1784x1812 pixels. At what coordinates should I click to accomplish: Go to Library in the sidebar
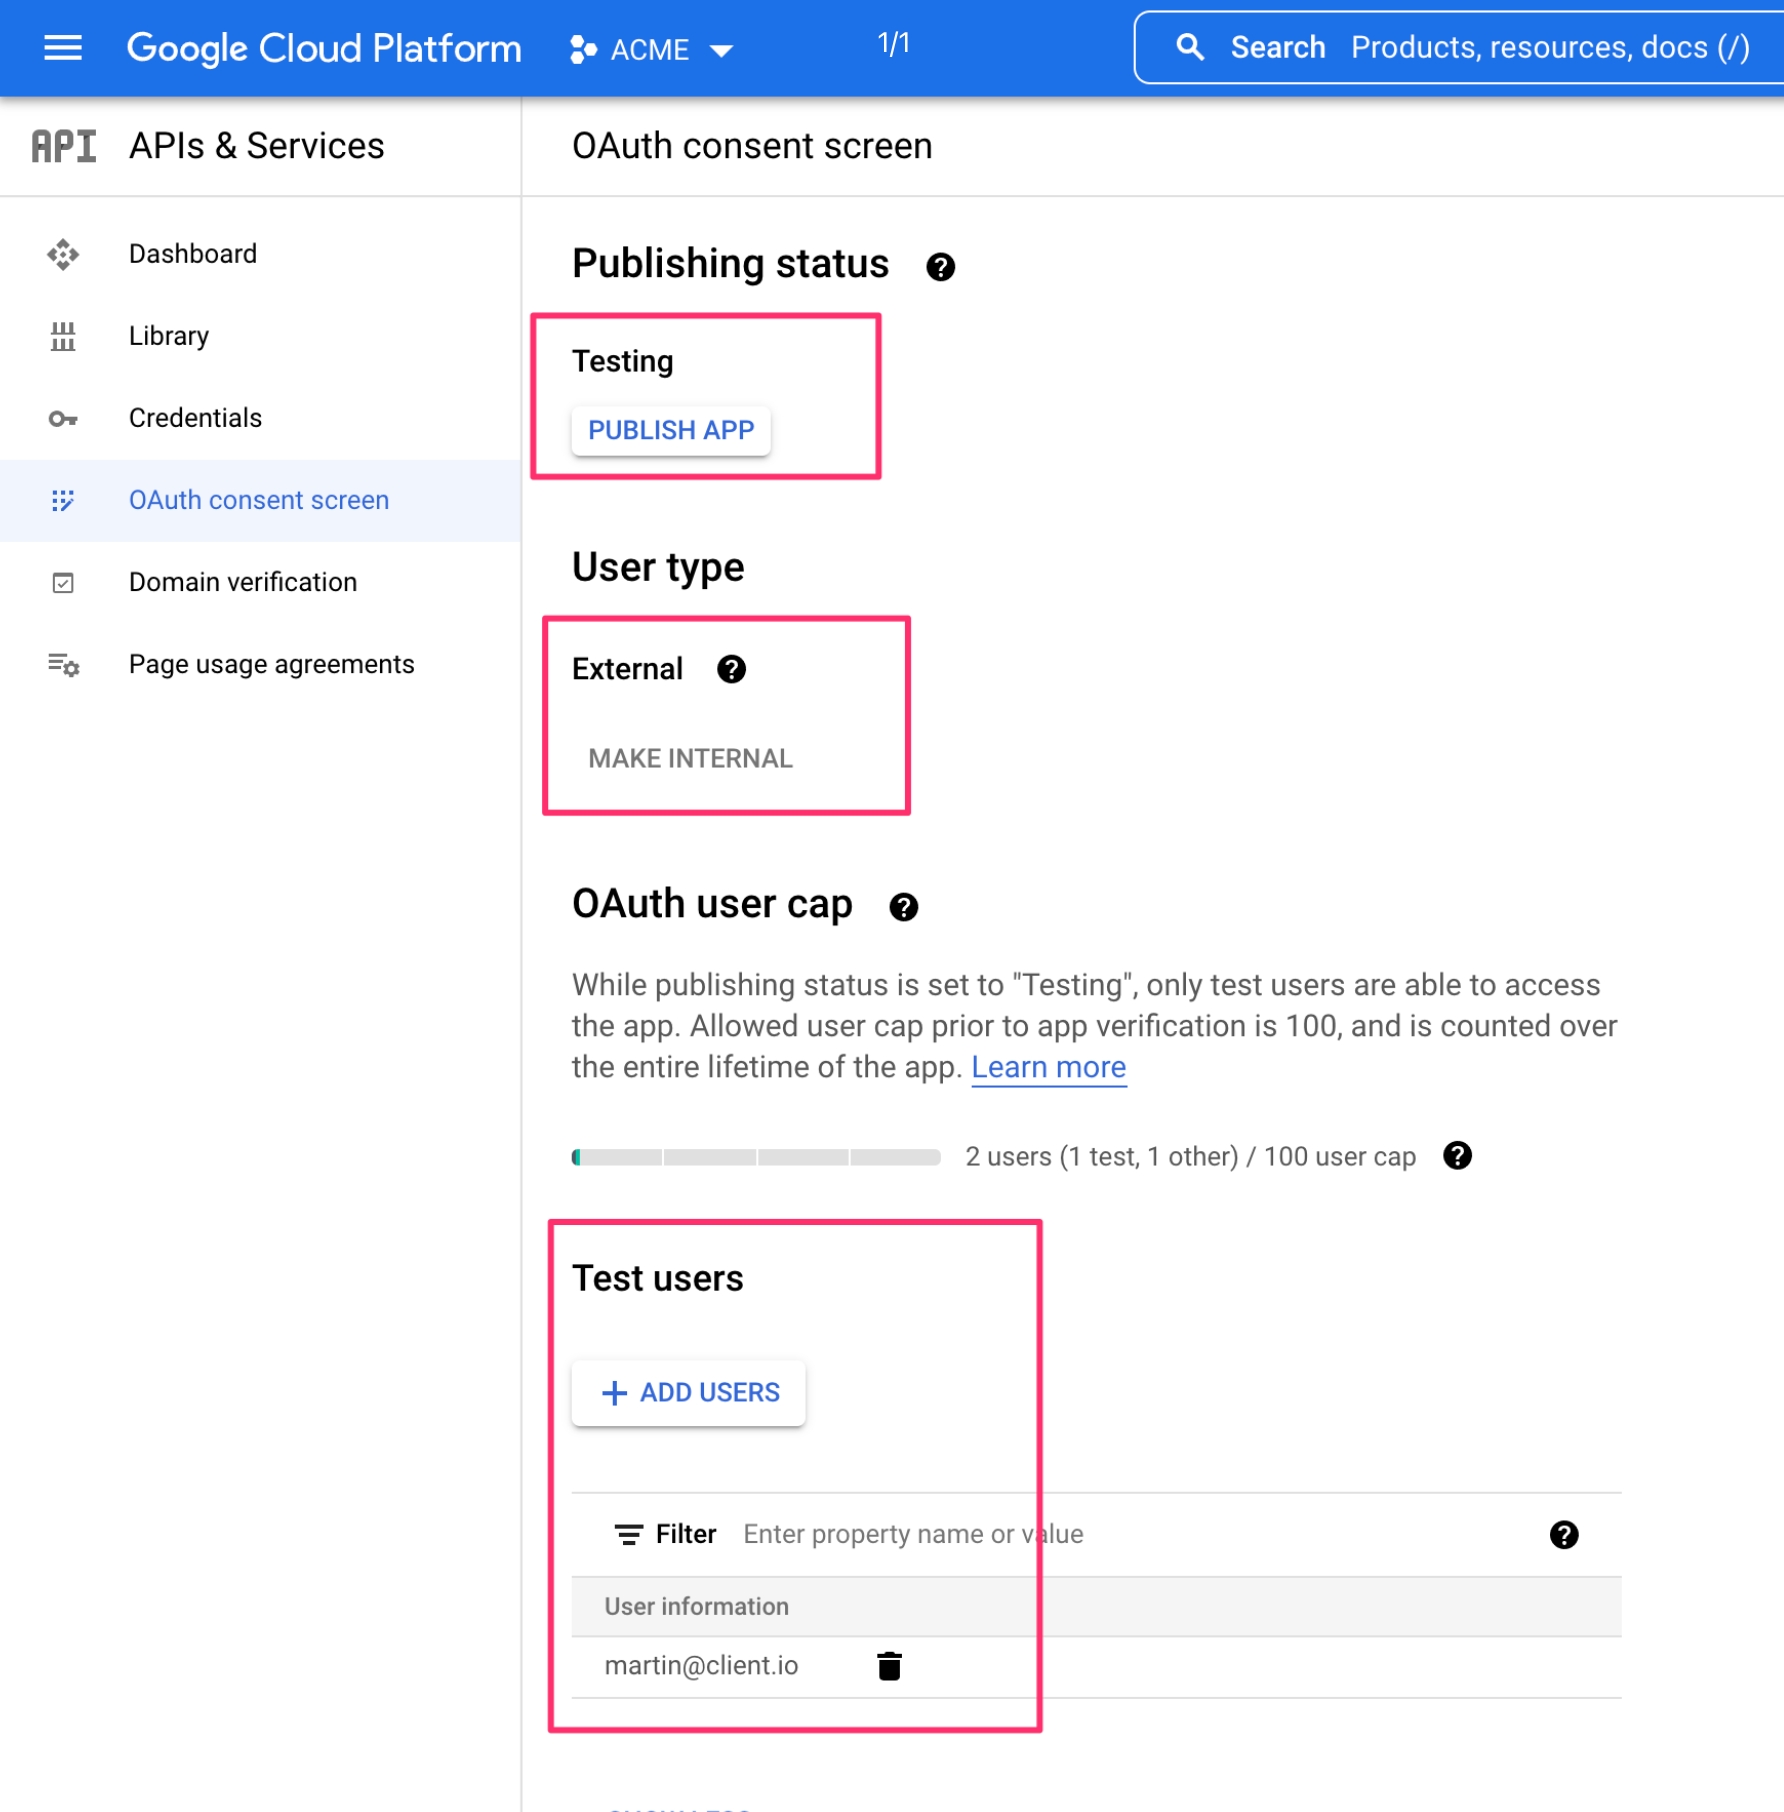pos(168,336)
